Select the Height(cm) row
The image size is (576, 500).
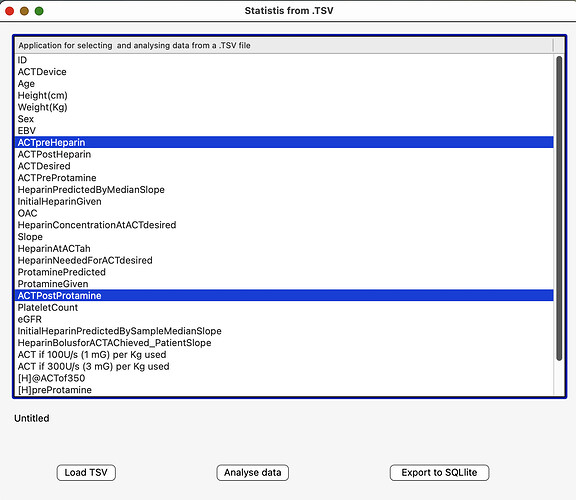coord(284,95)
